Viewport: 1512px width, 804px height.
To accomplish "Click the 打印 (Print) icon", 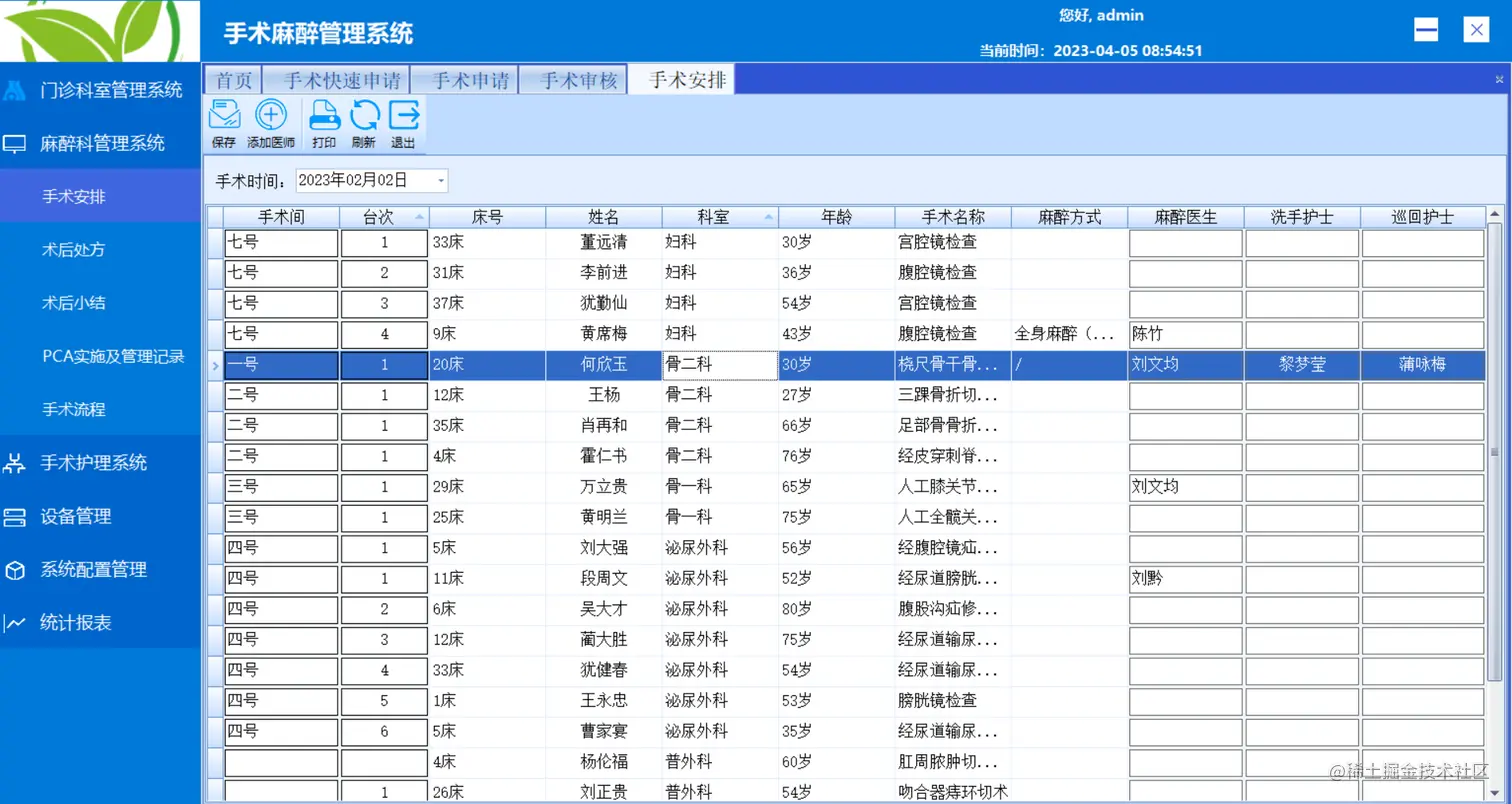I will click(323, 122).
